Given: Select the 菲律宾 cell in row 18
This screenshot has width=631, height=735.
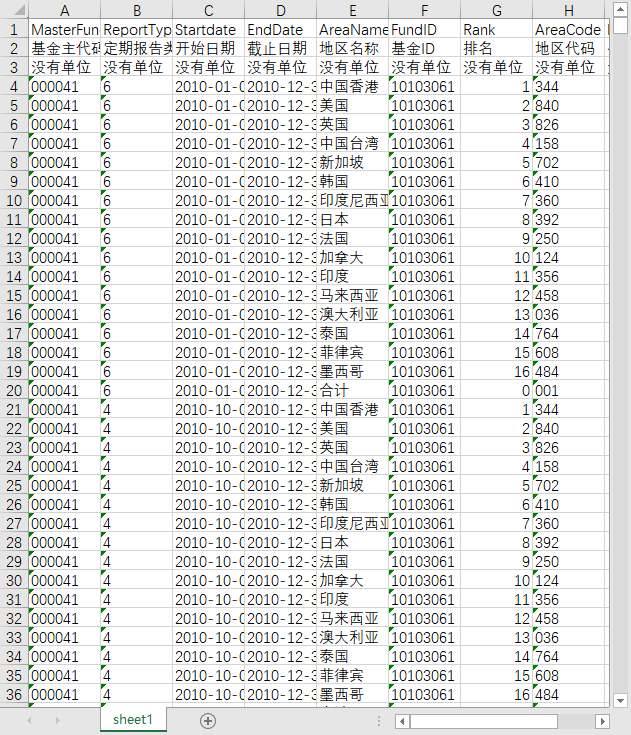Looking at the screenshot, I should coord(353,352).
